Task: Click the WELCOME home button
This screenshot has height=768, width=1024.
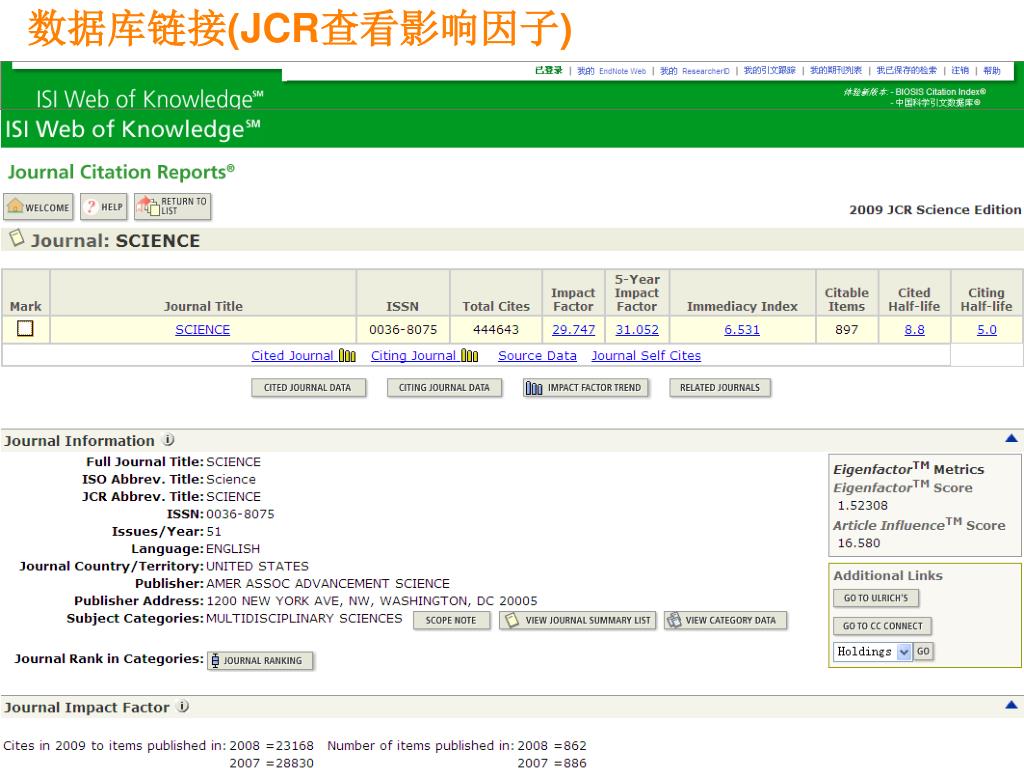Action: [x=39, y=207]
